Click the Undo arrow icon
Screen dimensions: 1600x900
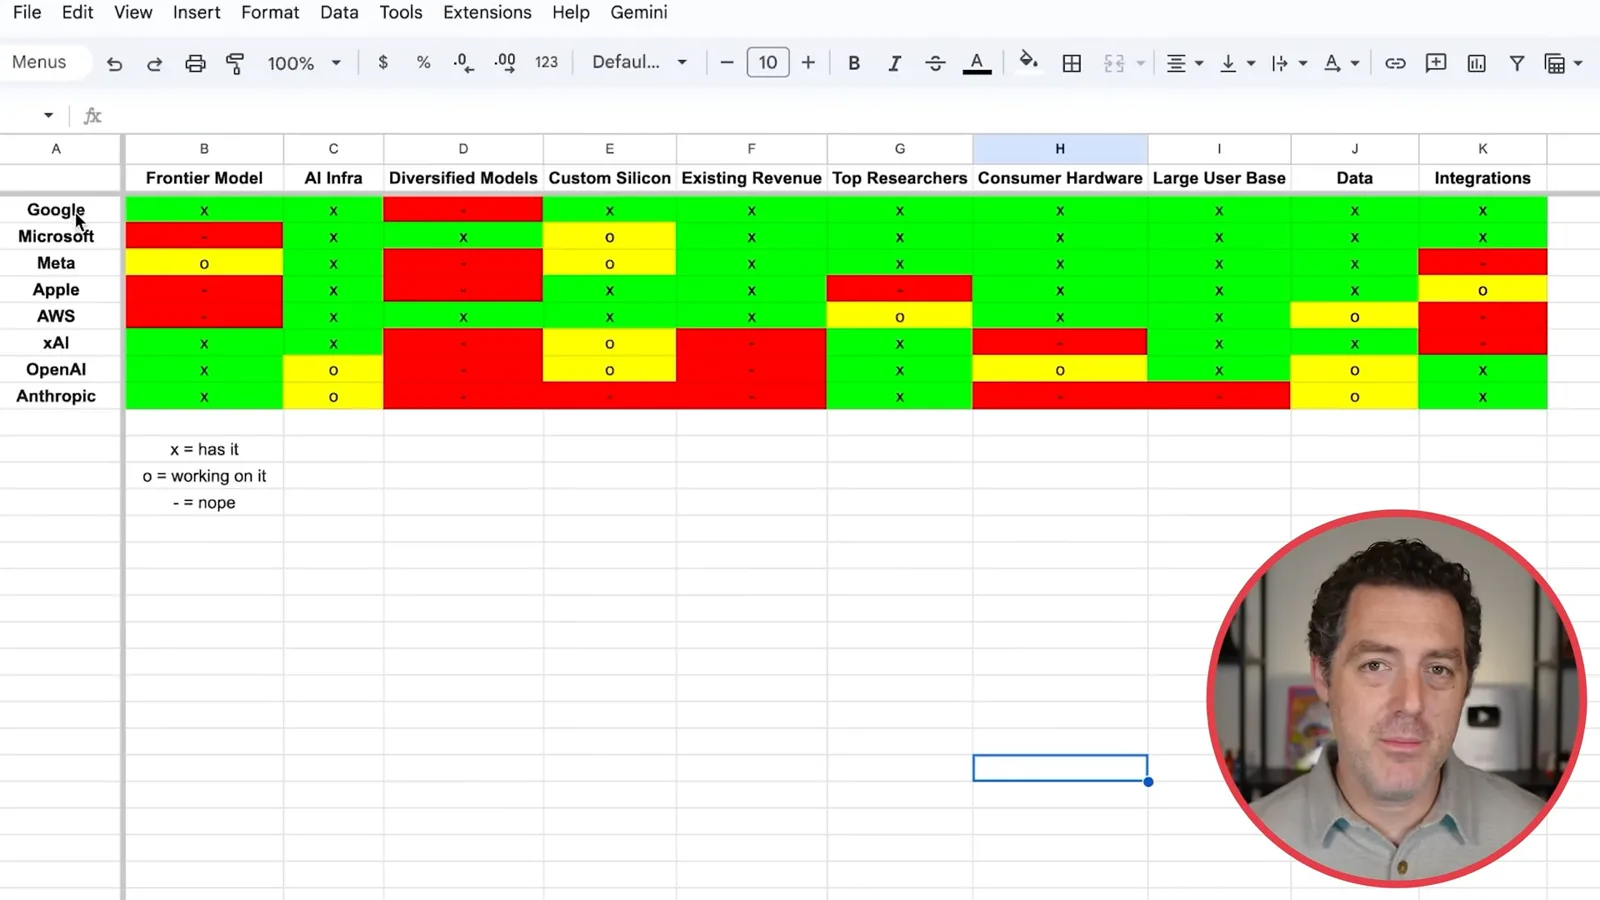[x=114, y=63]
